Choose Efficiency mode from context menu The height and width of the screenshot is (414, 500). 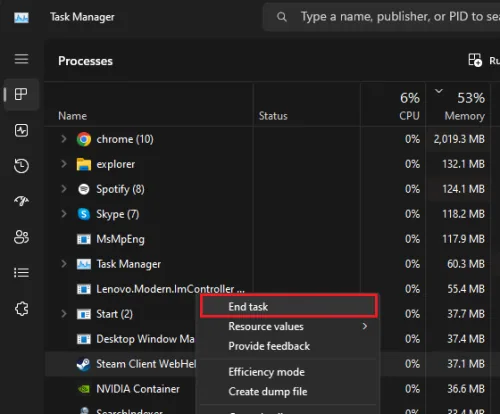click(289, 372)
